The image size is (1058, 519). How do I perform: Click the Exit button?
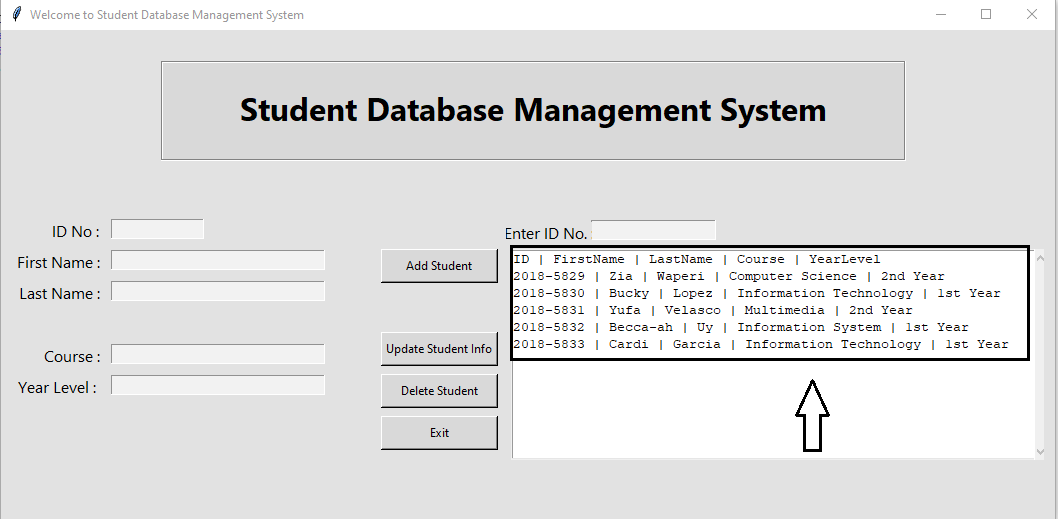tap(439, 433)
